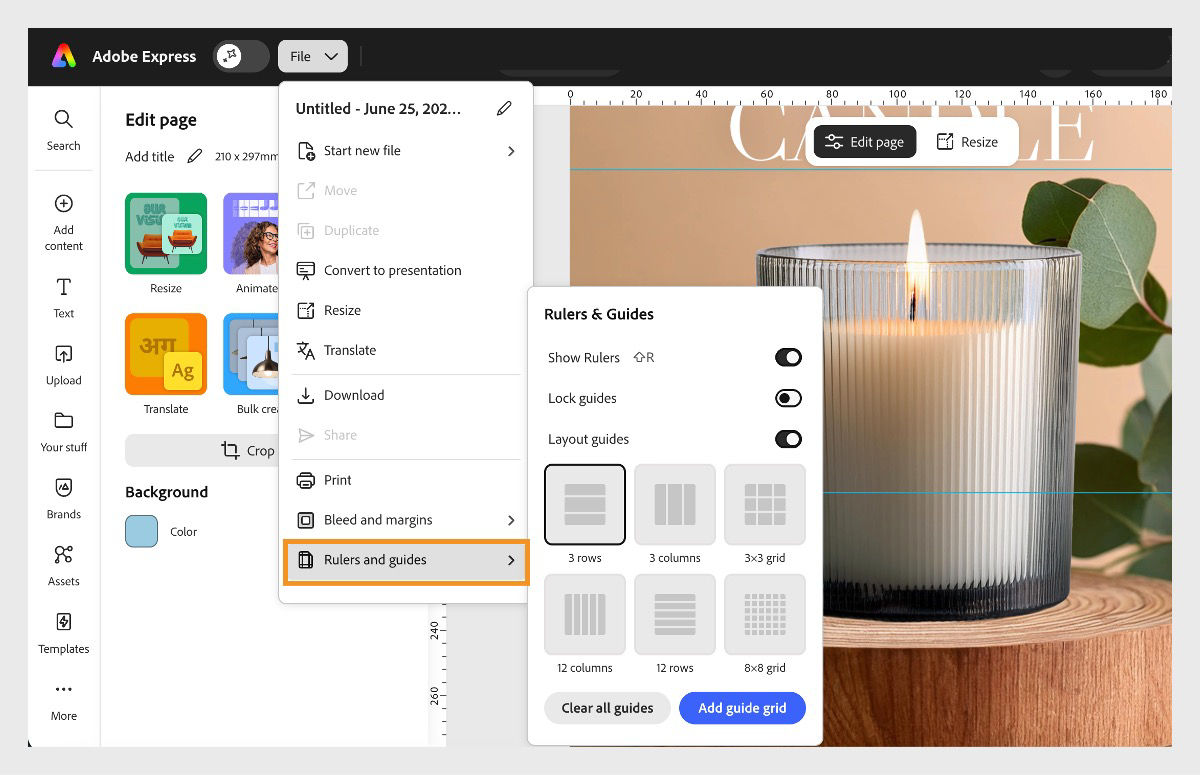
Task: Click the Background Color label
Action: click(x=183, y=532)
